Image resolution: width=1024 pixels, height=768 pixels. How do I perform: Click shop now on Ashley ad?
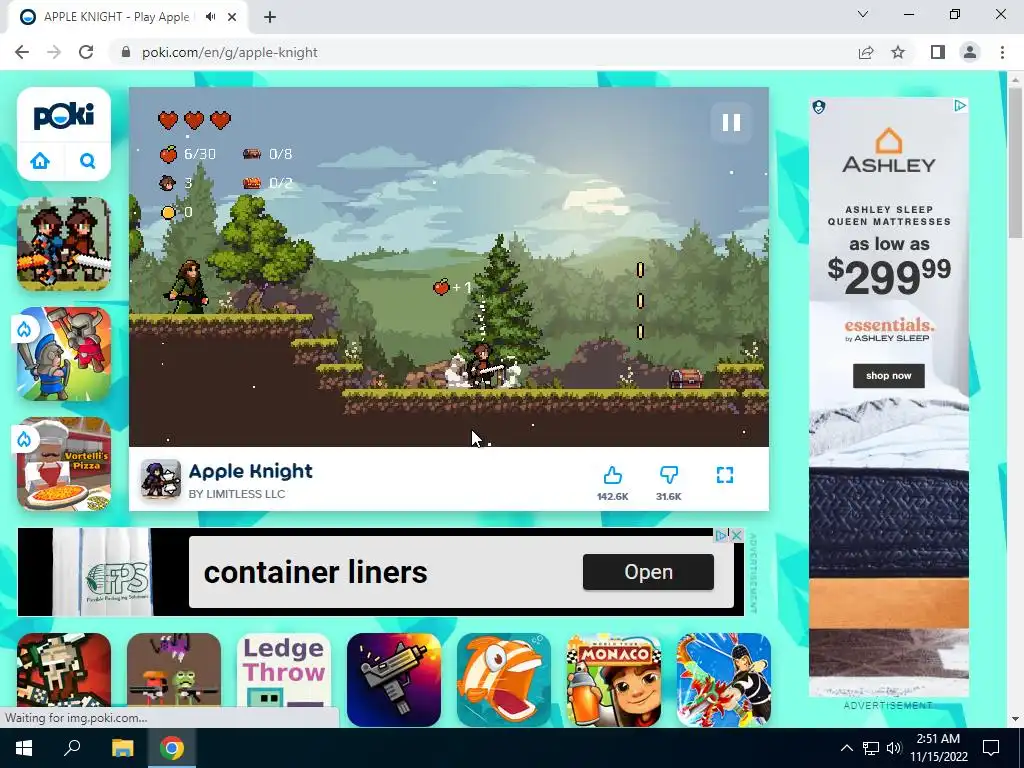coord(888,376)
